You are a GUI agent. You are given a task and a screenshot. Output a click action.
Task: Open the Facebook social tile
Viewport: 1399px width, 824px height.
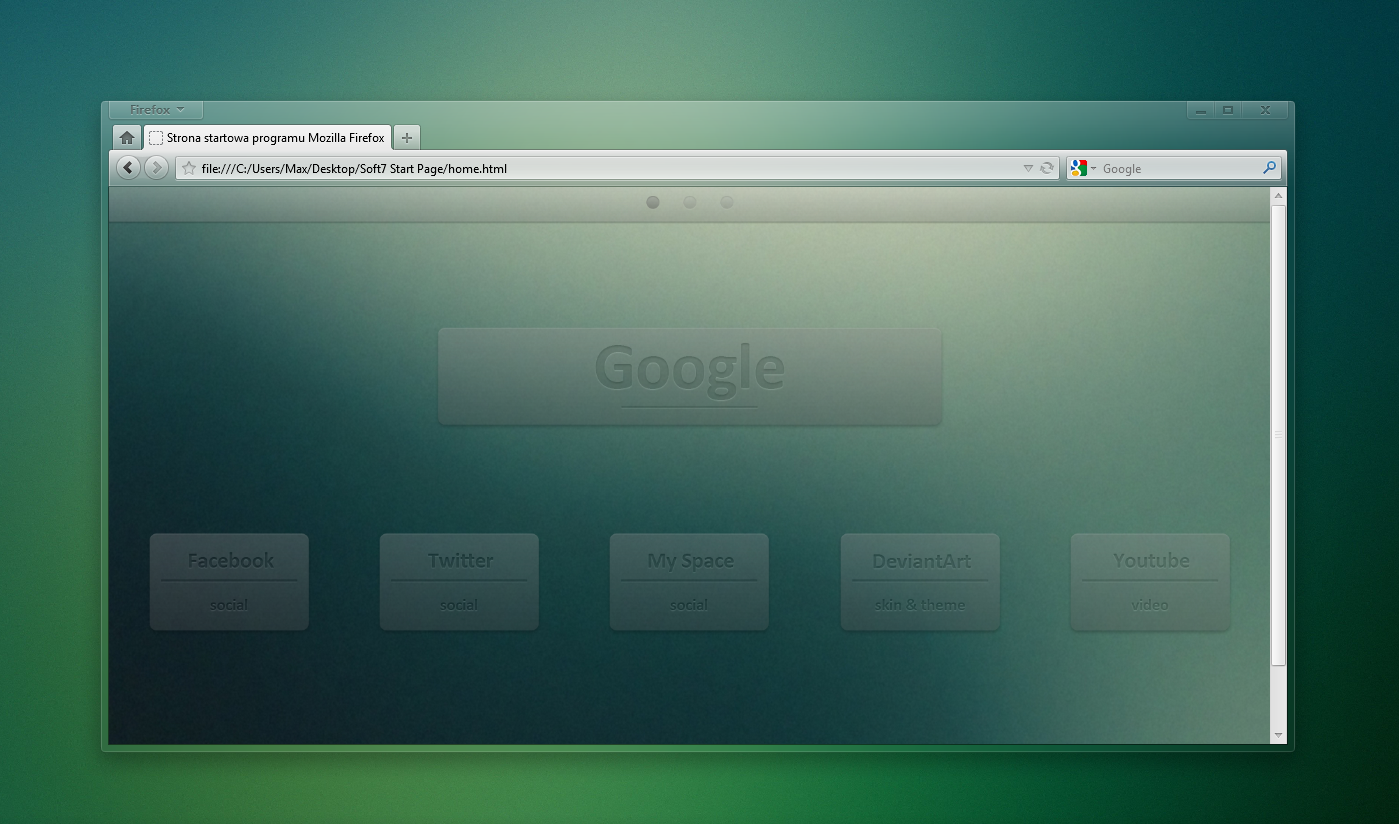[x=229, y=582]
